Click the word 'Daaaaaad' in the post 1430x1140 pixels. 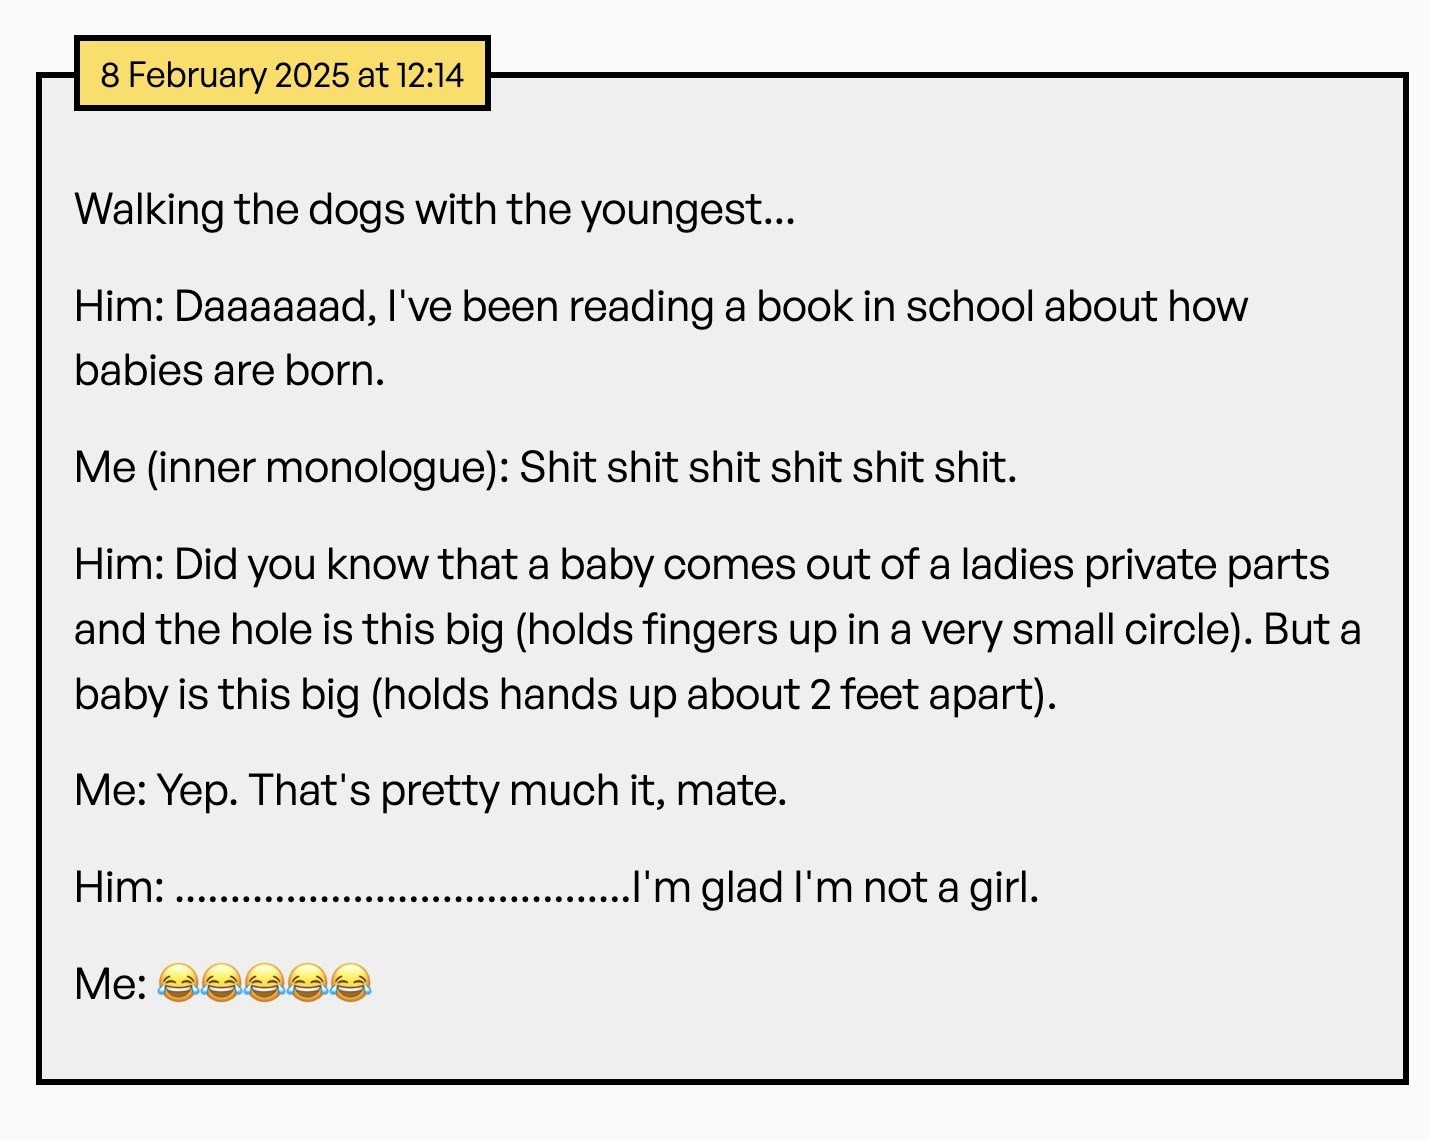pos(270,307)
